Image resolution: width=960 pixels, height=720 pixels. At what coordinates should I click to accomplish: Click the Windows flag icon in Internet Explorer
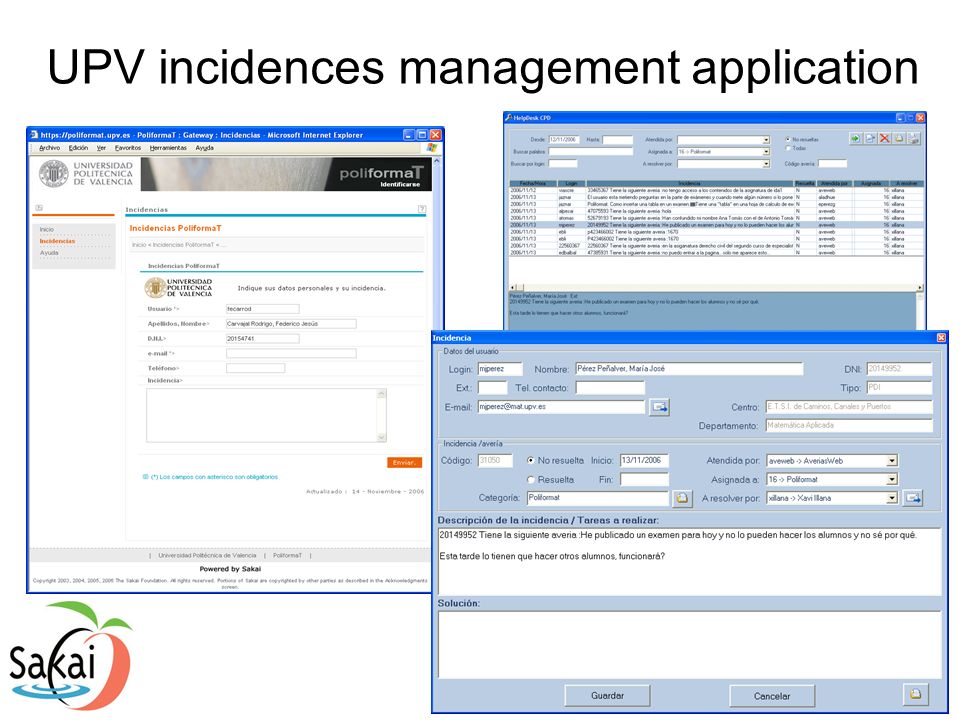click(x=432, y=148)
